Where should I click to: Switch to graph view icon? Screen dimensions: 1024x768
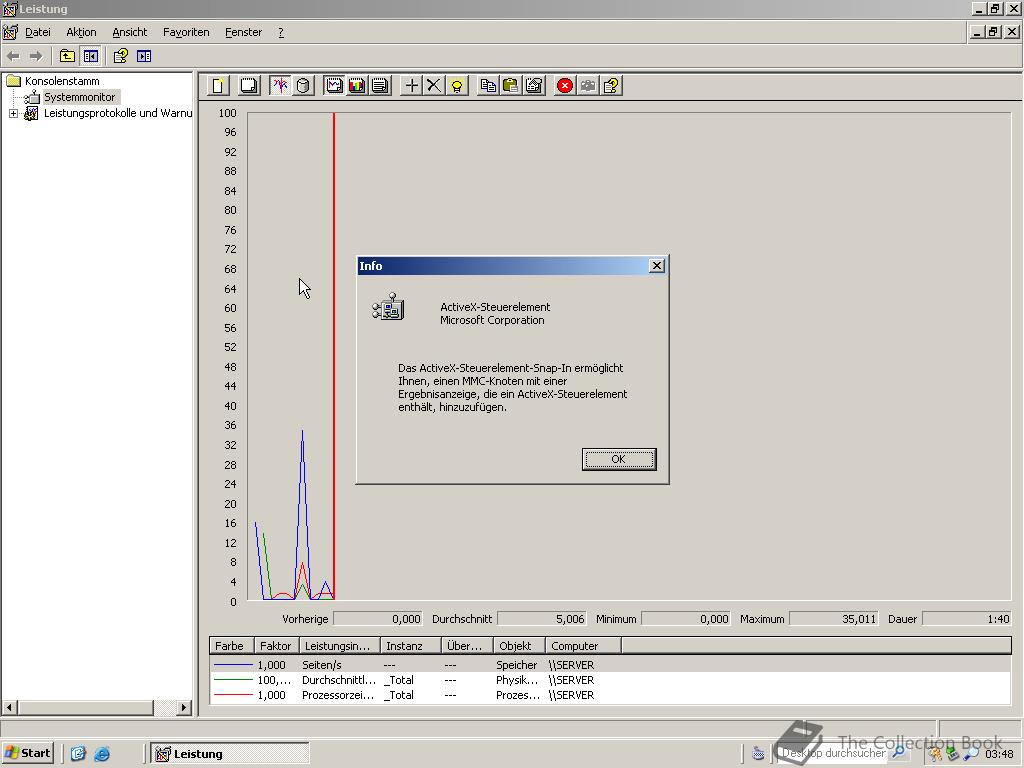[x=334, y=86]
